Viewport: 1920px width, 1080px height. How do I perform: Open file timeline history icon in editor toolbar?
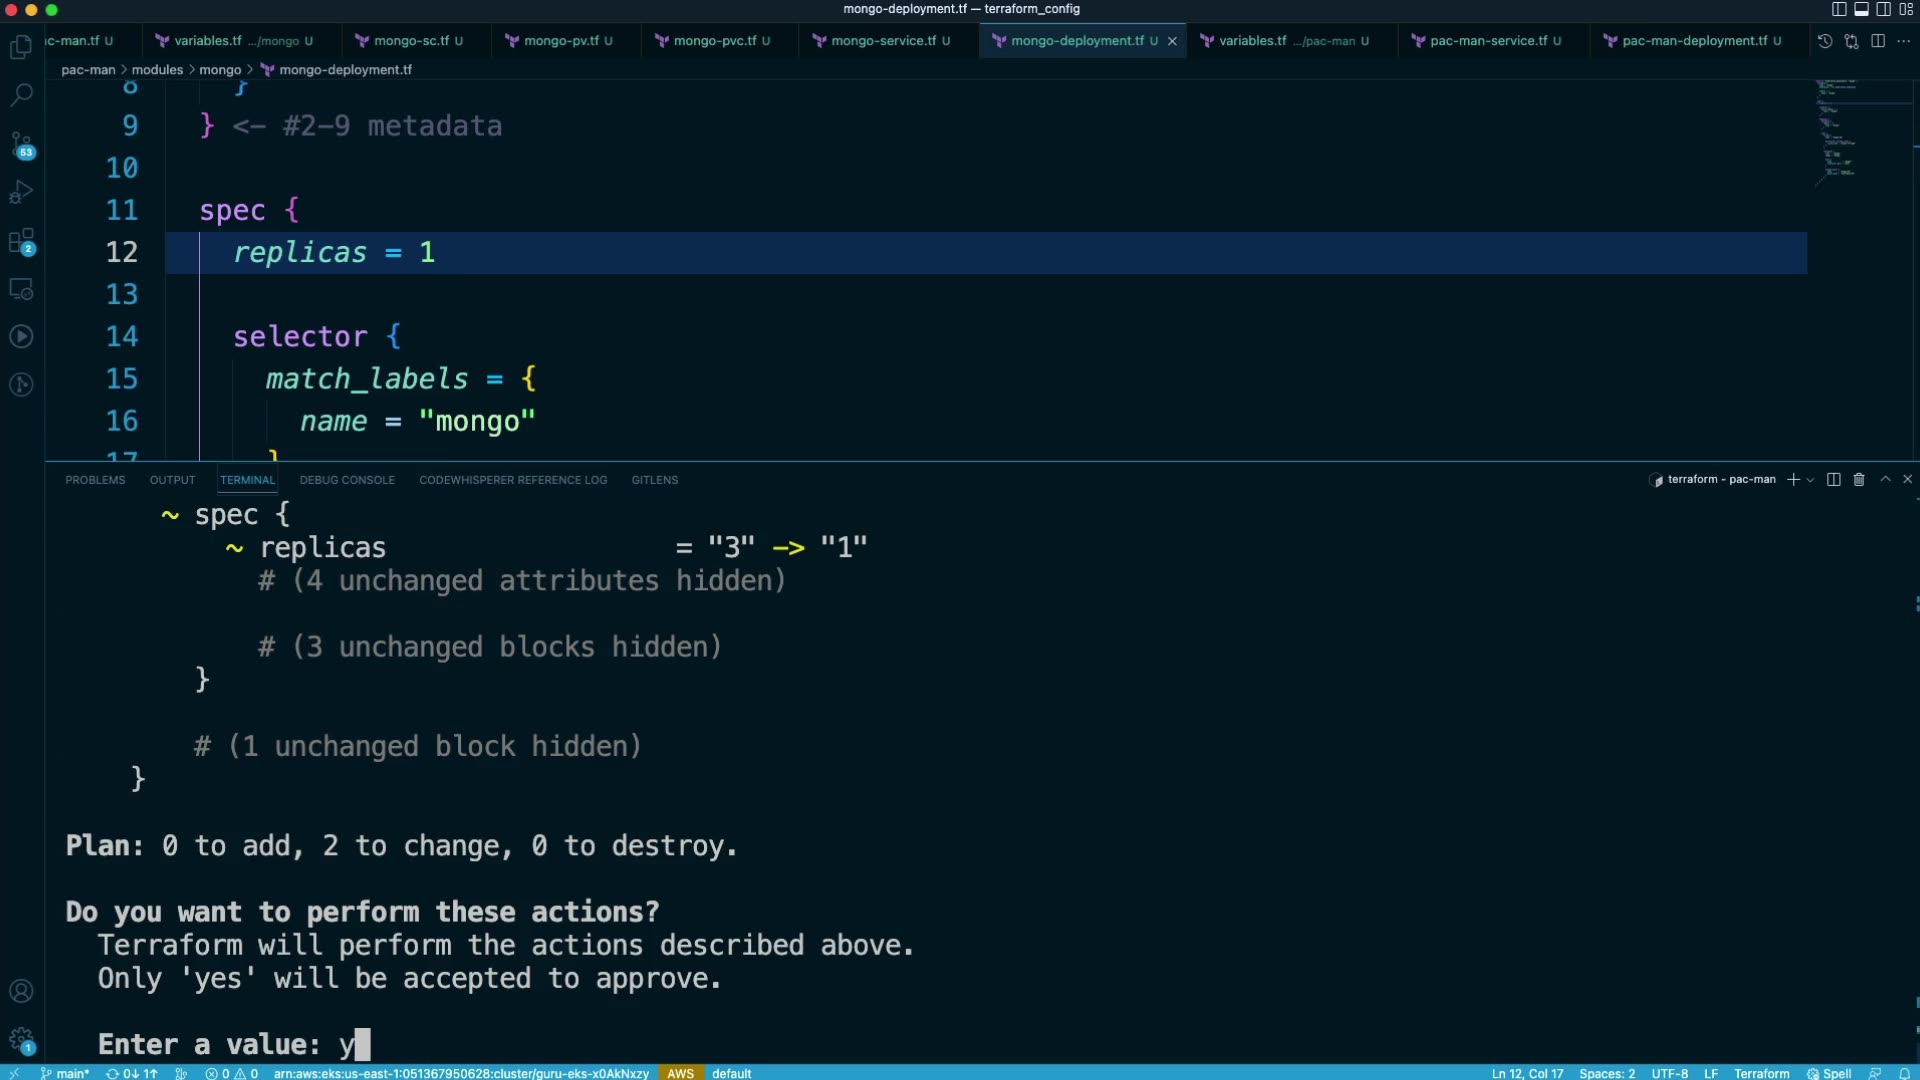pyautogui.click(x=1825, y=41)
